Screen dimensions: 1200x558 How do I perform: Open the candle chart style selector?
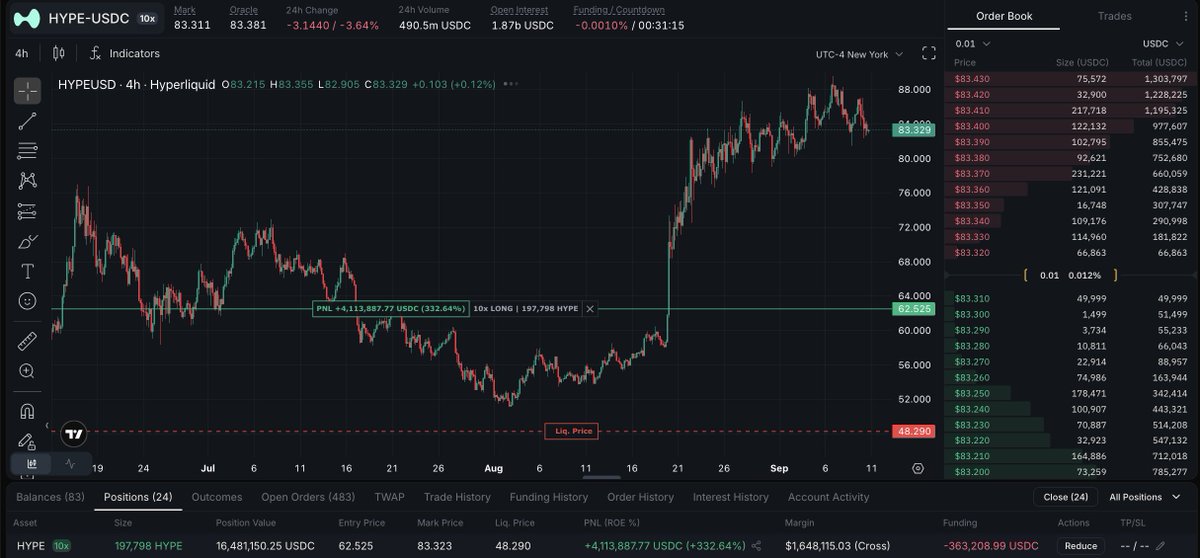tap(57, 53)
